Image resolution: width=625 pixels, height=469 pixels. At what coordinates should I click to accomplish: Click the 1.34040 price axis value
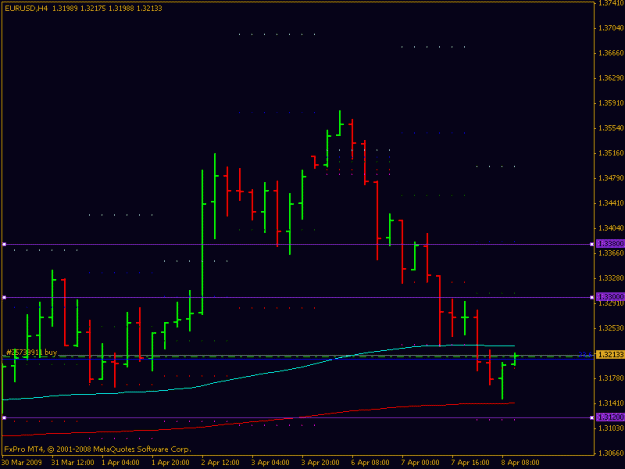[x=611, y=228]
